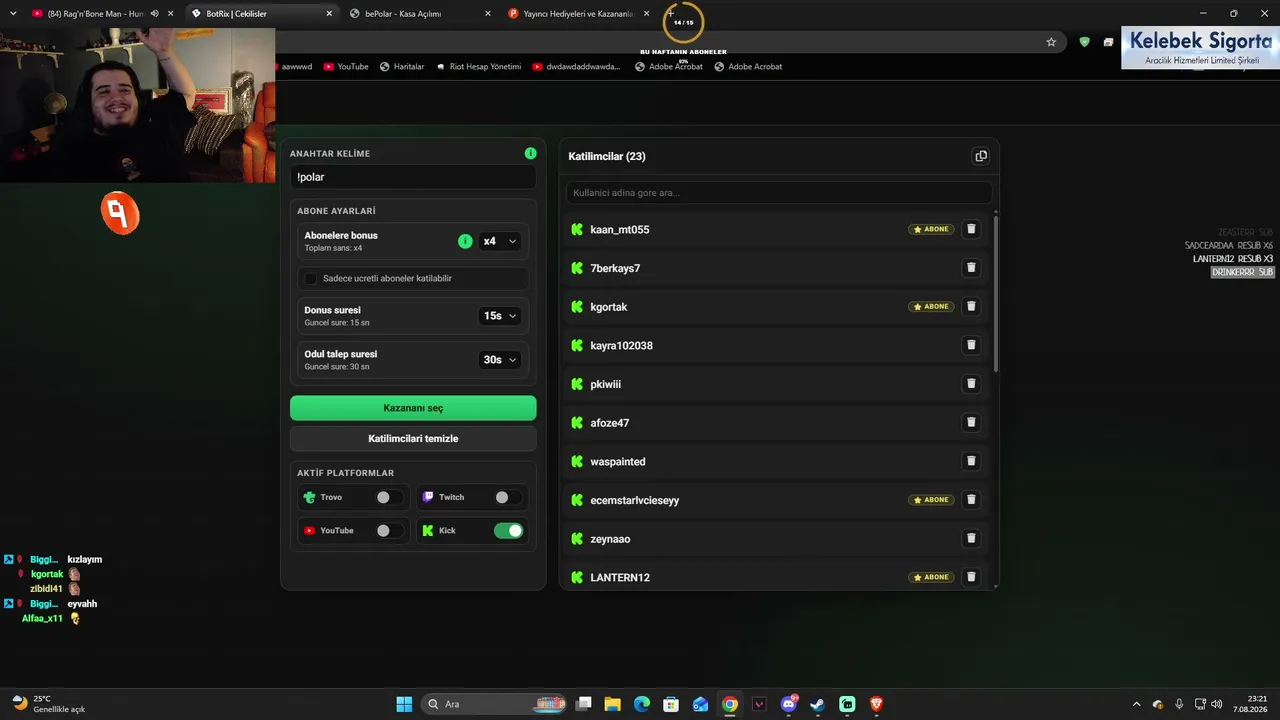Open the Haritalar bookmark
This screenshot has width=1280, height=720.
point(401,66)
